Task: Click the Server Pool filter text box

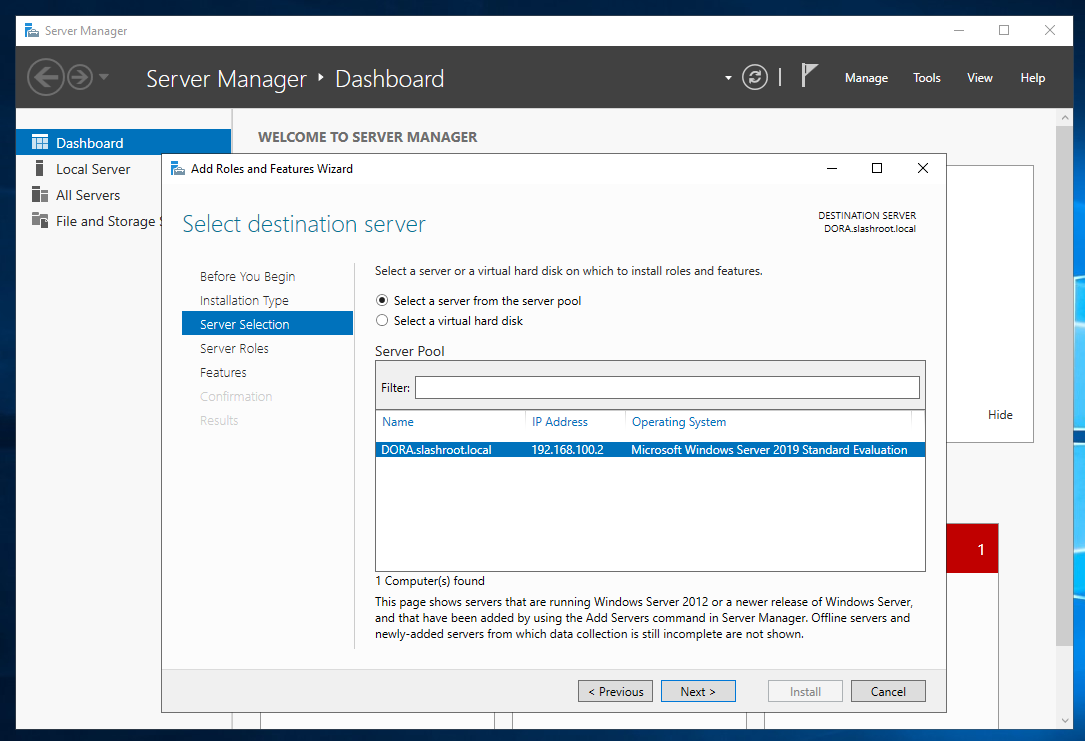Action: click(667, 387)
